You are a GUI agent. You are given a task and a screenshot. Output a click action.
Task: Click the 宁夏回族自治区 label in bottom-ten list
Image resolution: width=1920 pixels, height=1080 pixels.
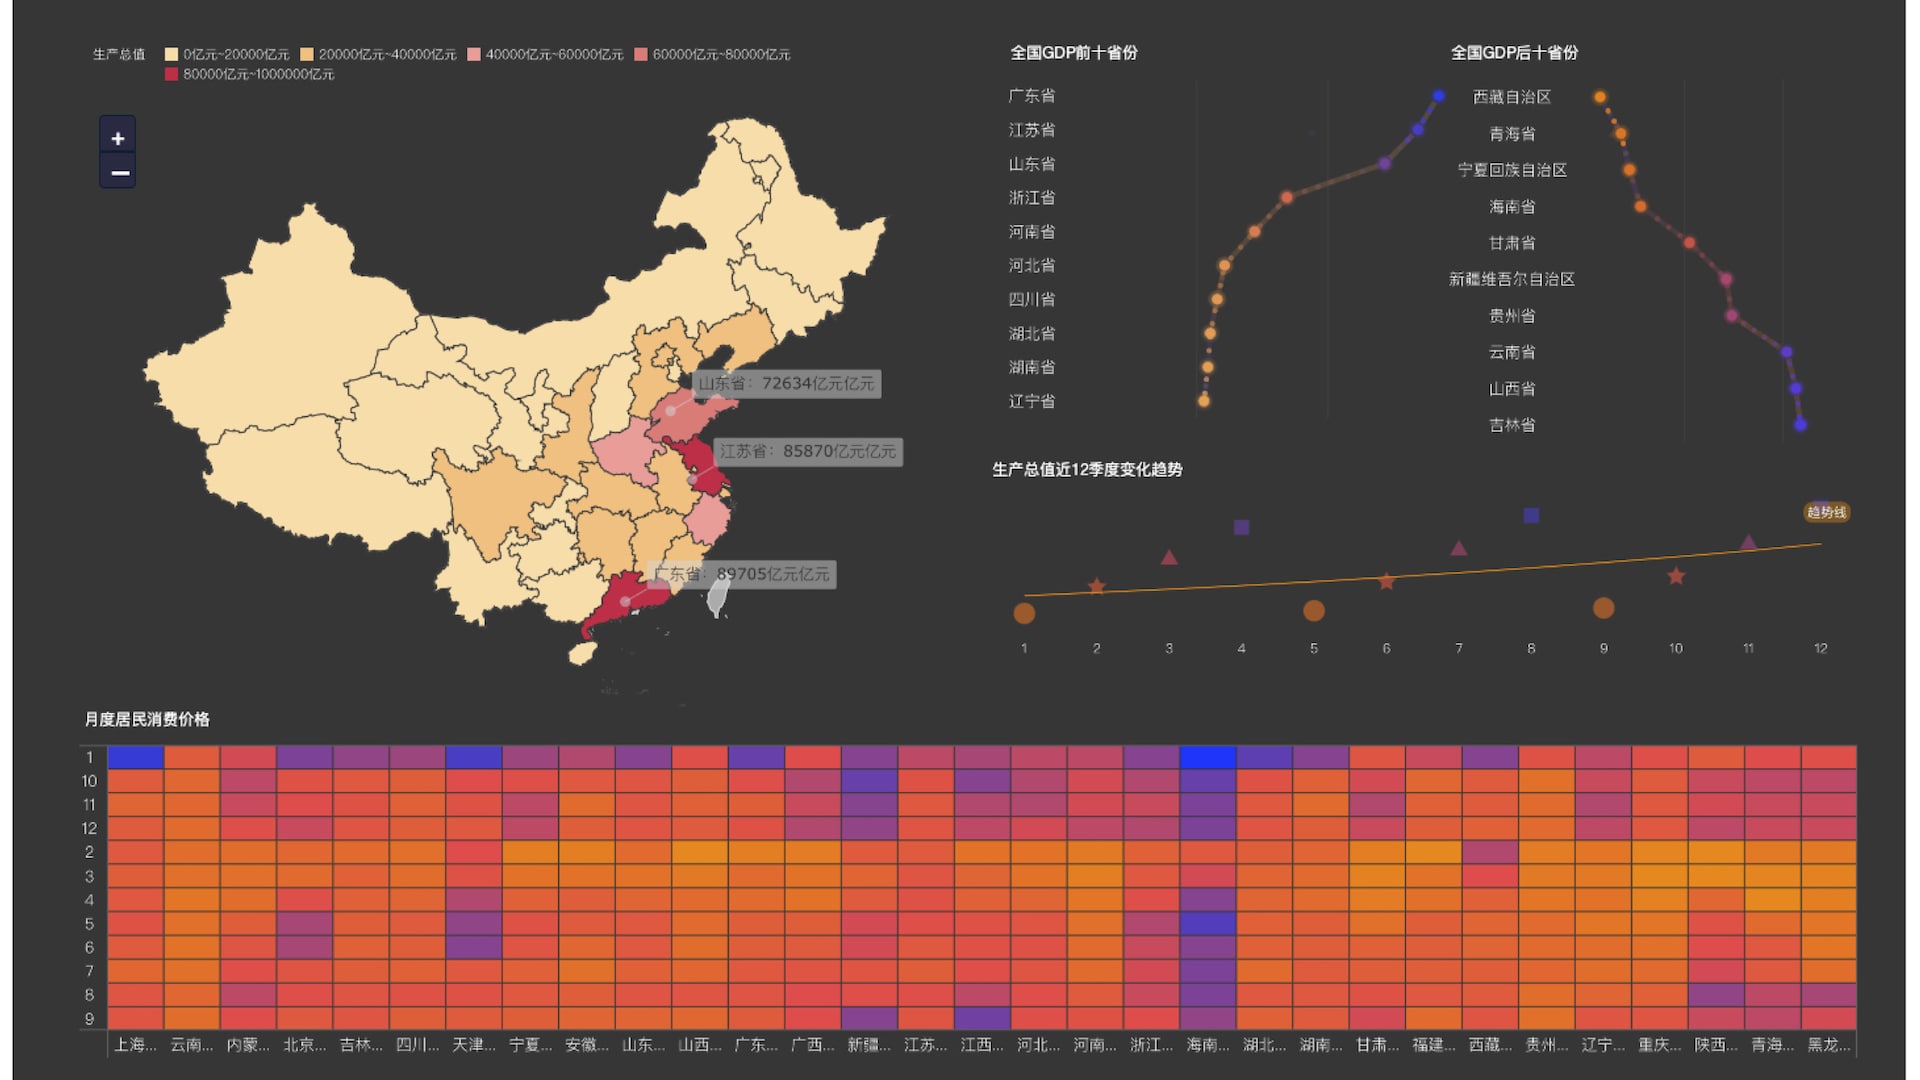(1512, 170)
